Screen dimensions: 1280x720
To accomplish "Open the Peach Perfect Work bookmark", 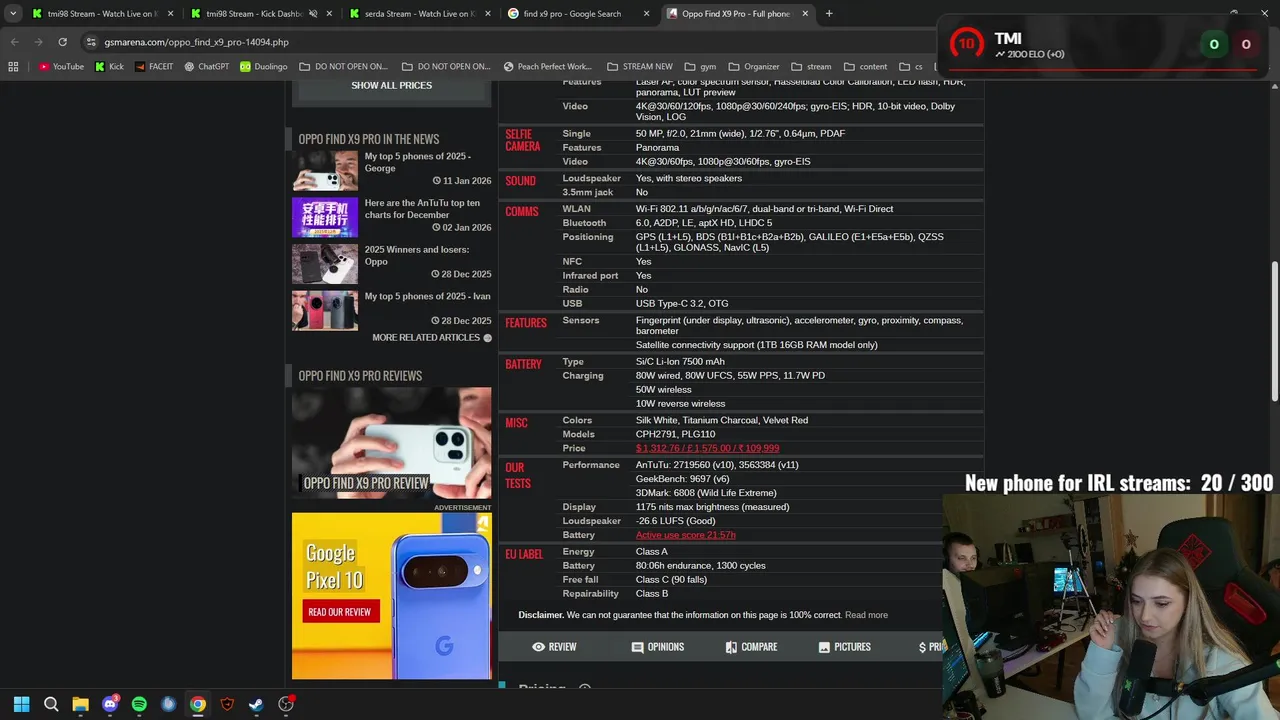I will click(x=547, y=67).
